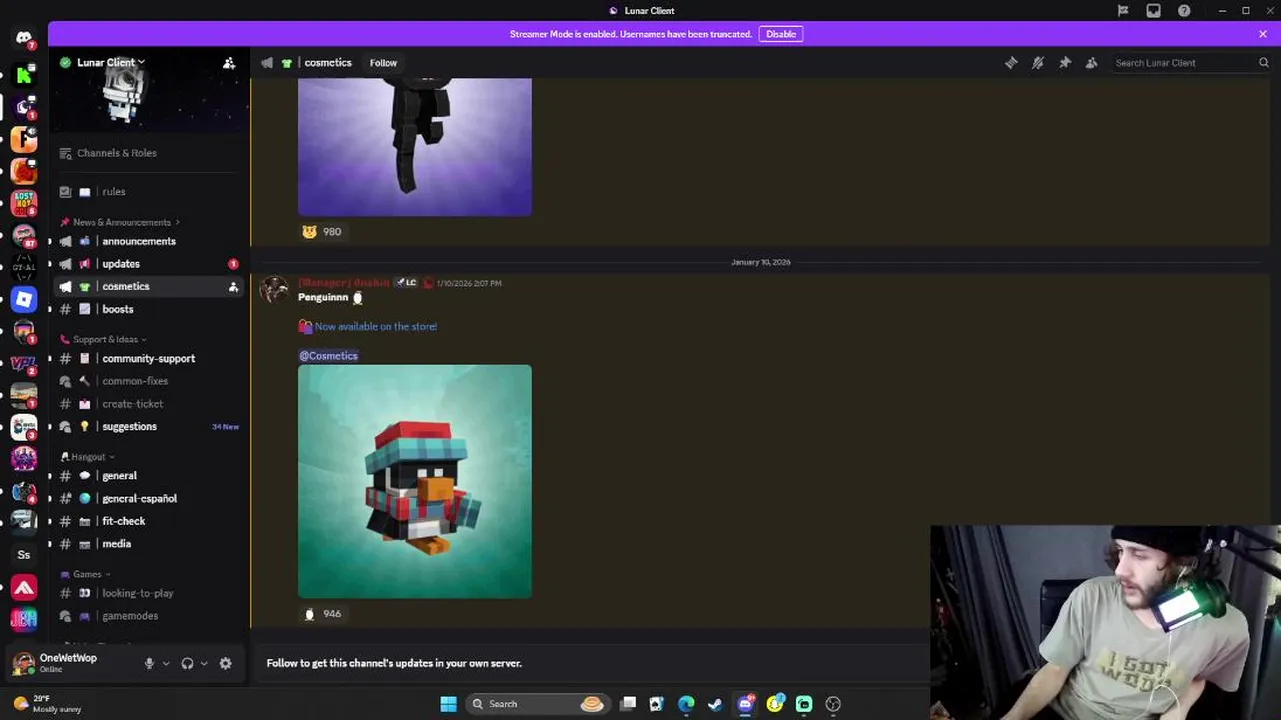Open the red 'A' logo server icon
The image size is (1281, 720).
[x=24, y=588]
